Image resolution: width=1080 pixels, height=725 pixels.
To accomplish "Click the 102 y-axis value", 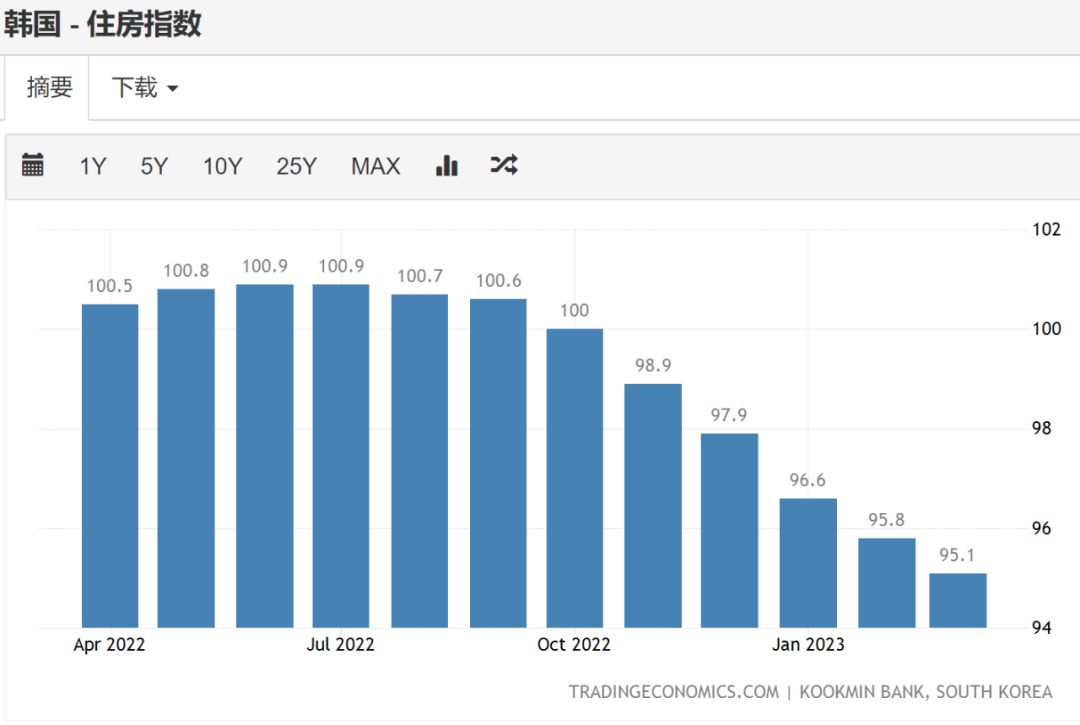I will [1046, 229].
